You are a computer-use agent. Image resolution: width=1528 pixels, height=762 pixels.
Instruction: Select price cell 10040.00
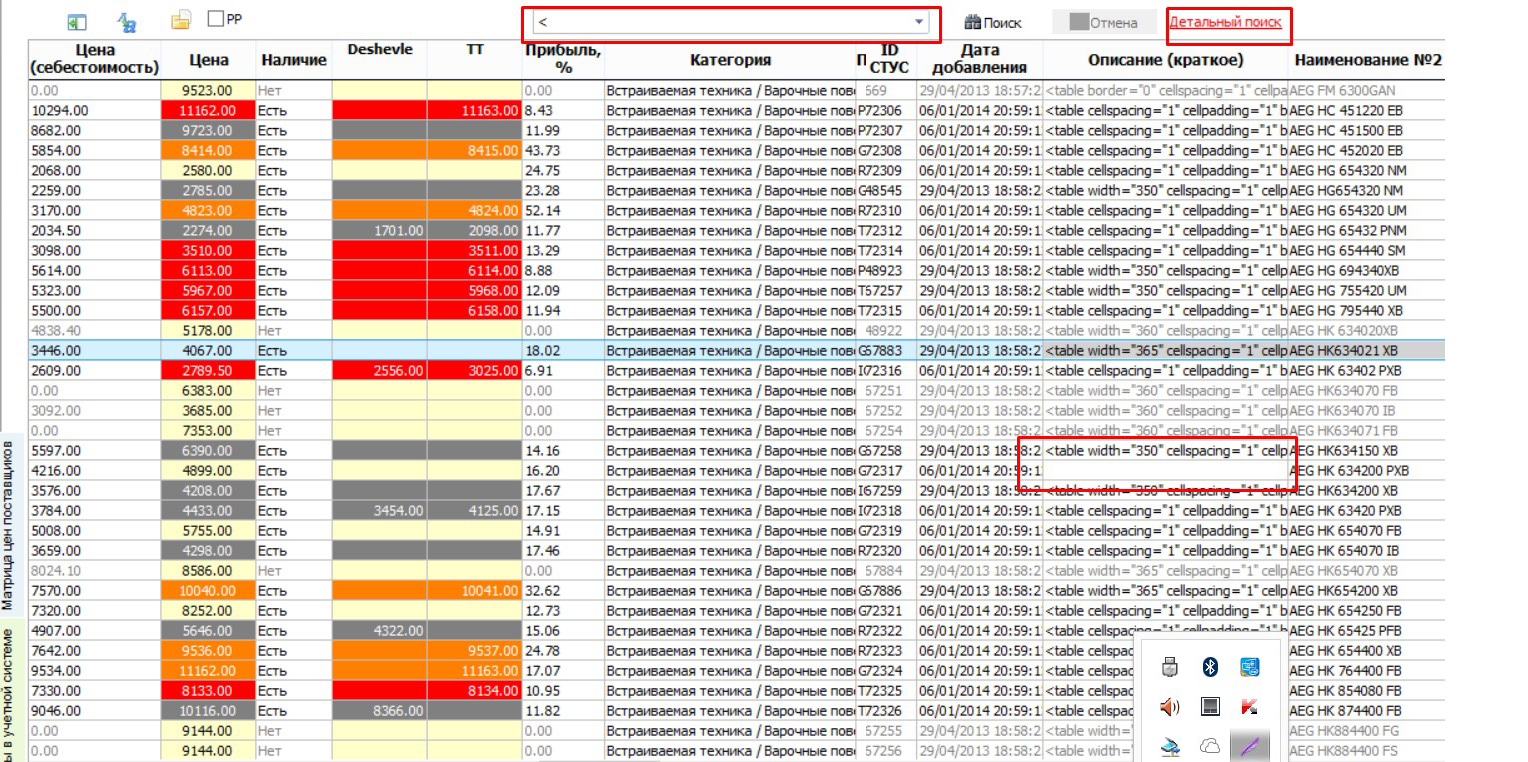(208, 591)
